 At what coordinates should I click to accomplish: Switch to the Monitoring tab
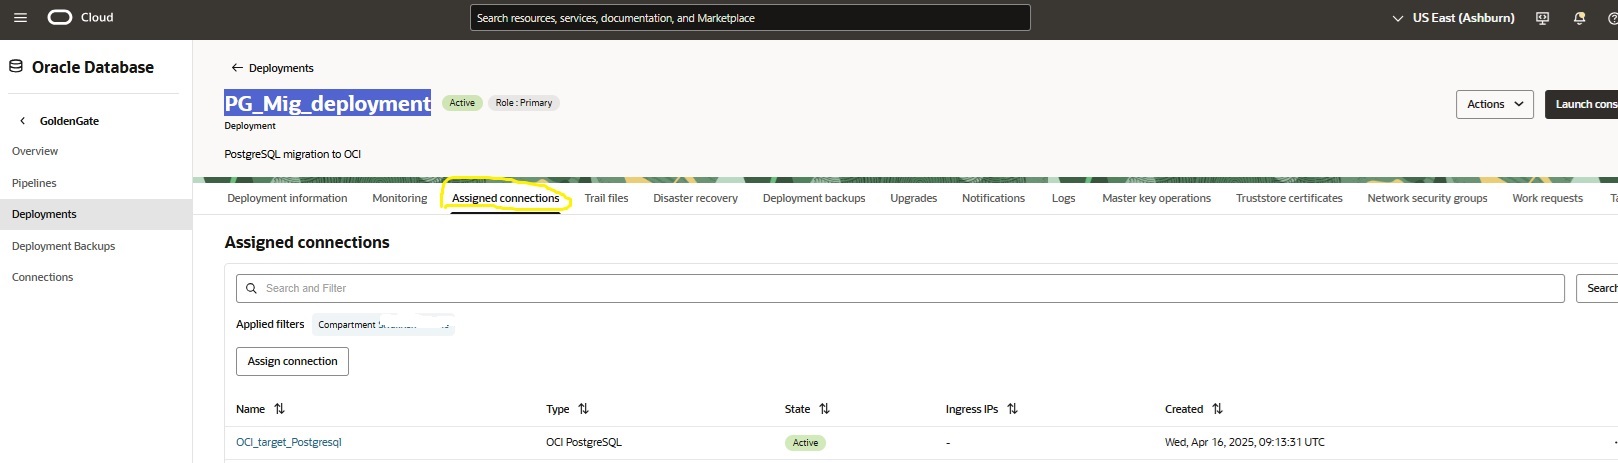coord(399,198)
